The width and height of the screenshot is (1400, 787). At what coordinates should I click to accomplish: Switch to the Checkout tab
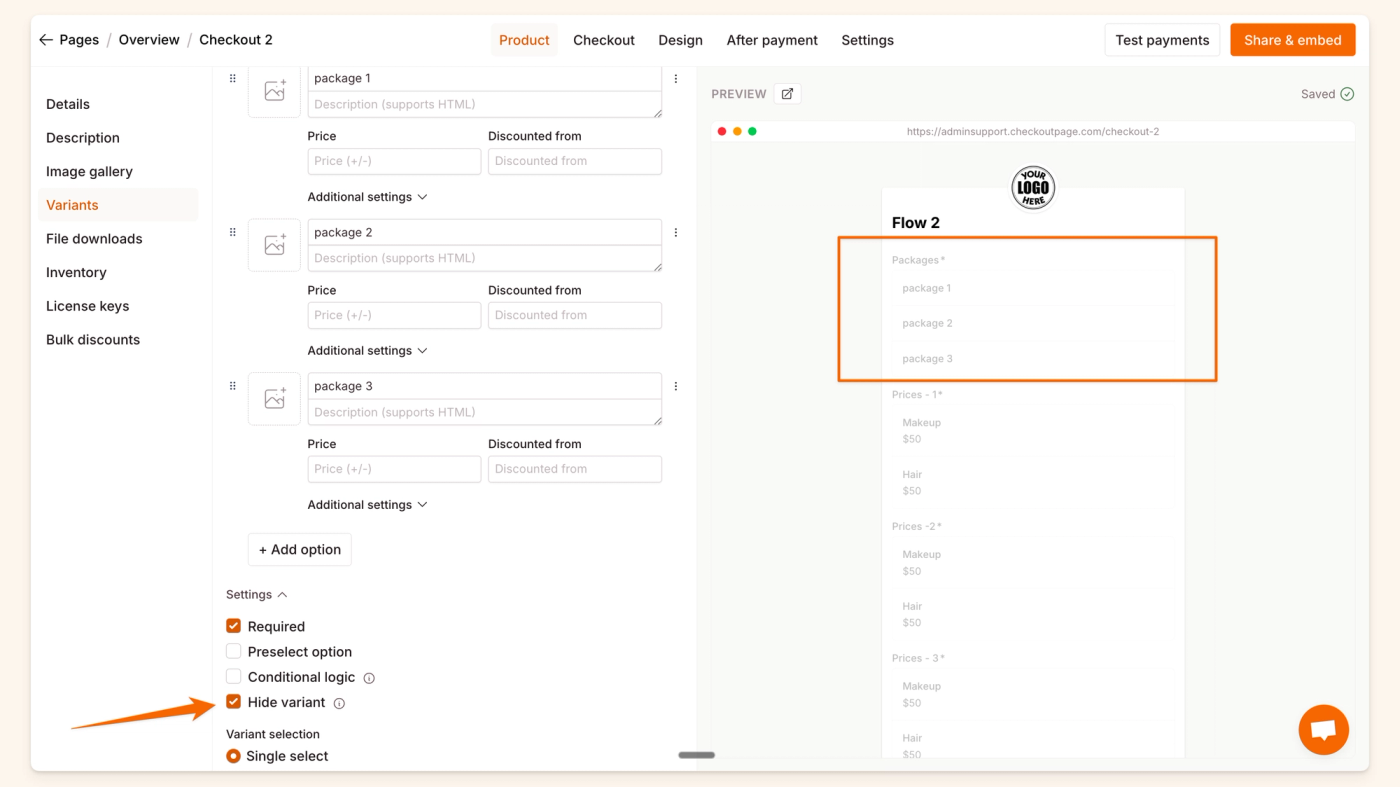pos(604,40)
